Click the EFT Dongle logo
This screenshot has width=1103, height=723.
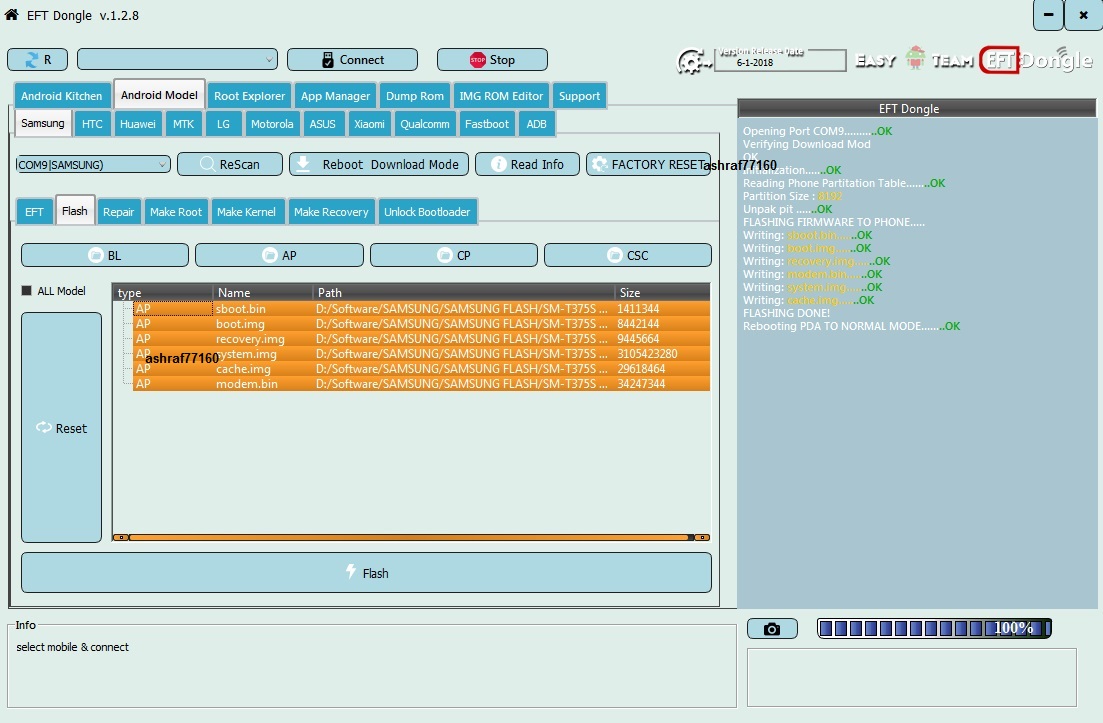1036,60
